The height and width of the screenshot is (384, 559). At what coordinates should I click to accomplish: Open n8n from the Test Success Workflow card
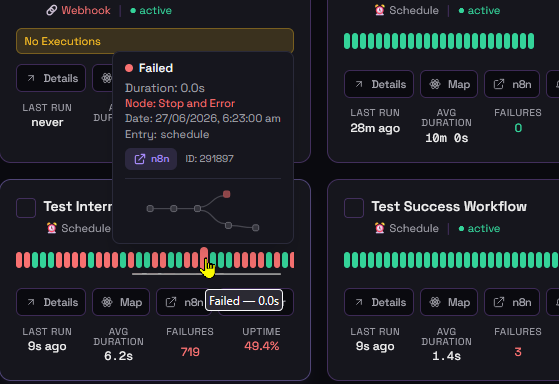512,302
